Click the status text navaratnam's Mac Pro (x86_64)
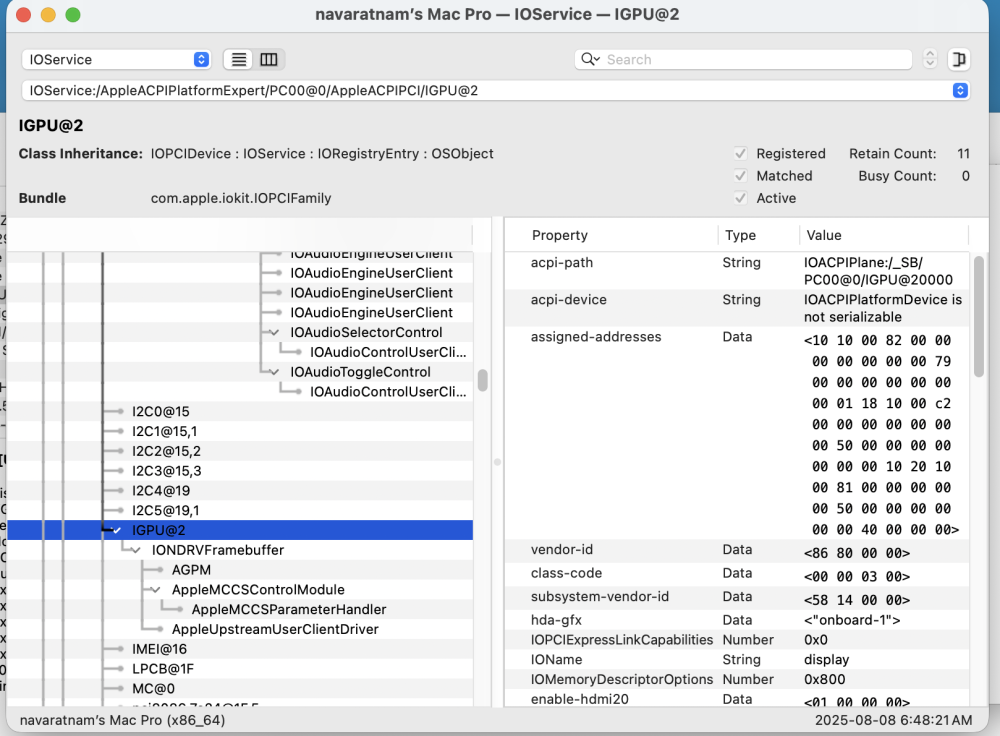Viewport: 1000px width, 736px height. tap(122, 720)
